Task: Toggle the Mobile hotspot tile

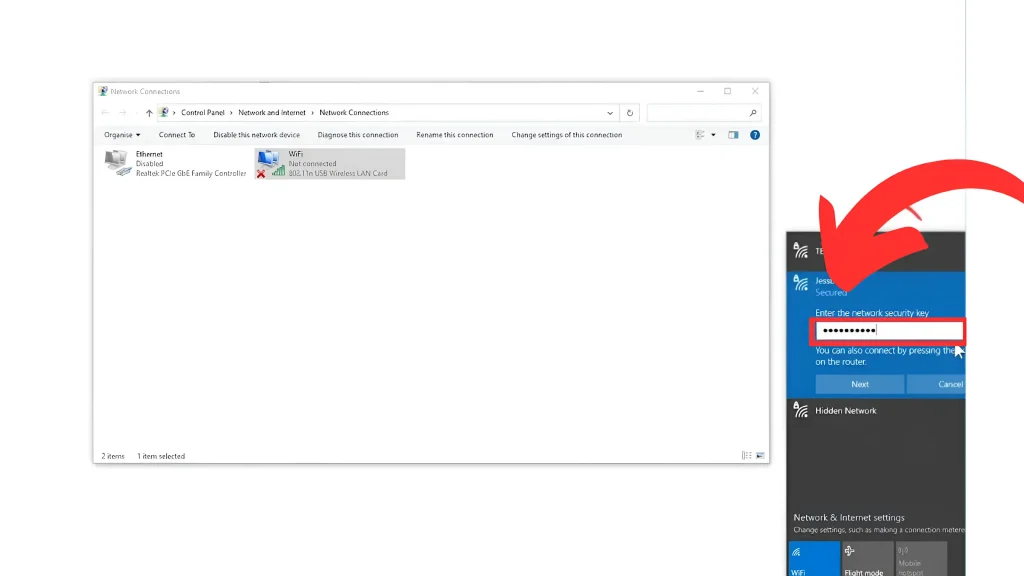Action: 920,559
